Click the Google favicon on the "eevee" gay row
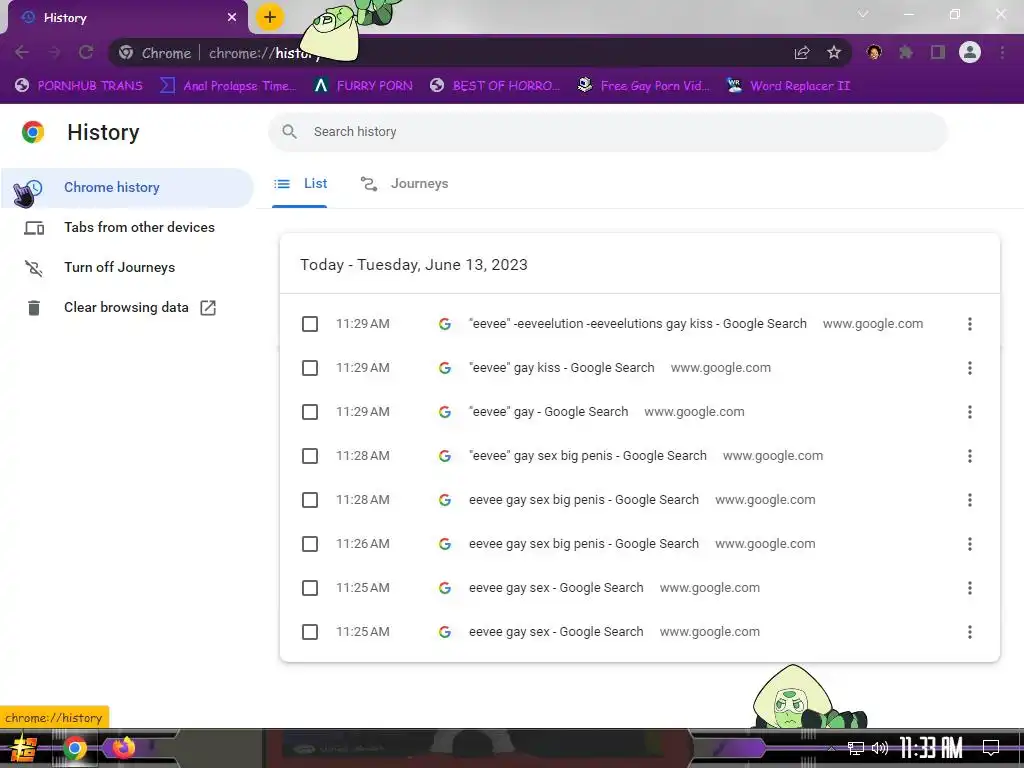Image resolution: width=1024 pixels, height=768 pixels. coord(445,412)
